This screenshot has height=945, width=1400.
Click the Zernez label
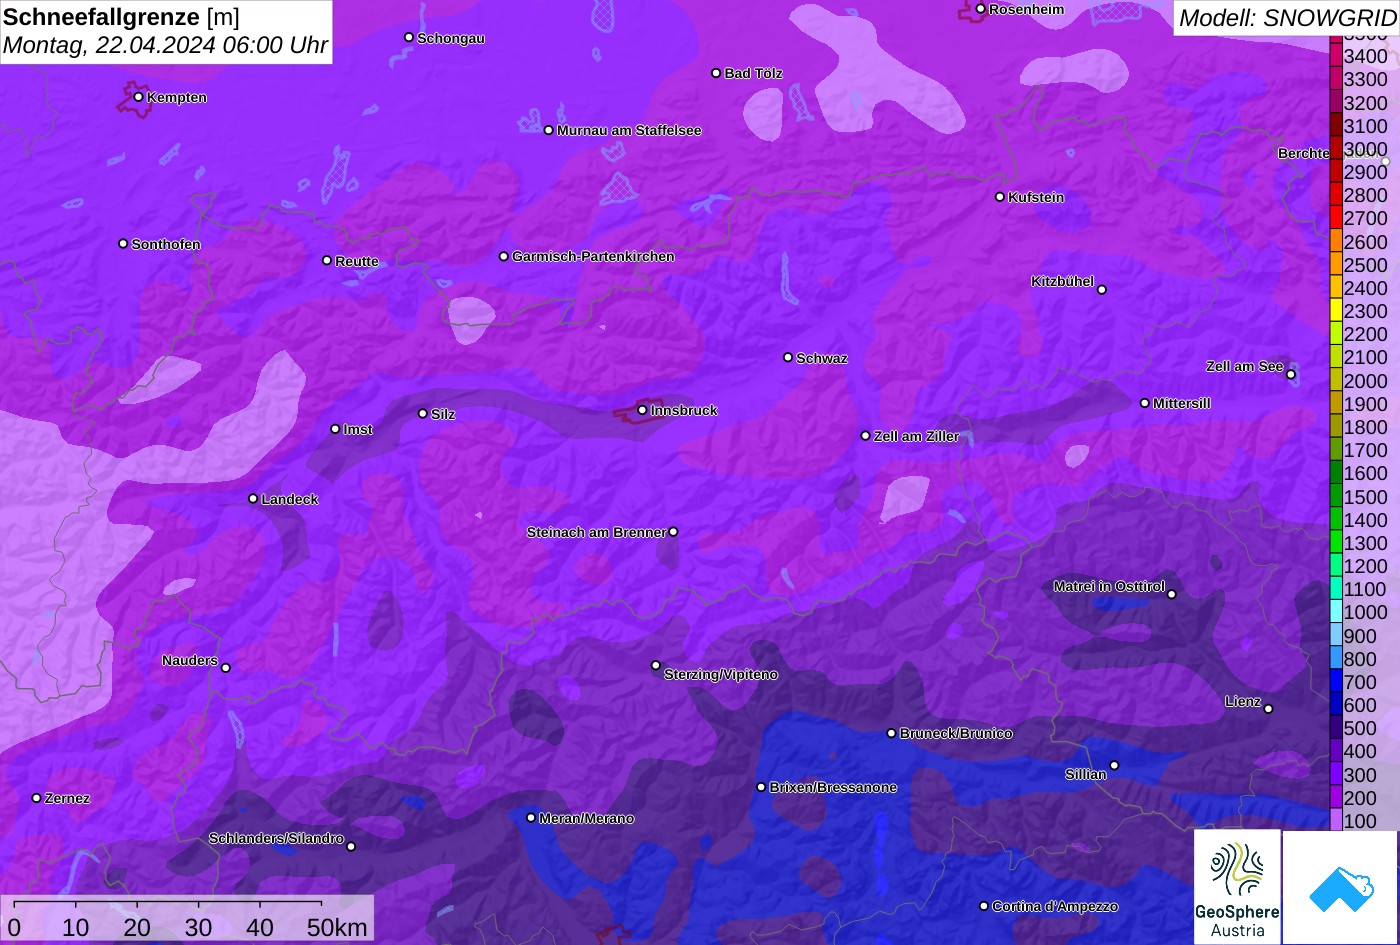68,798
